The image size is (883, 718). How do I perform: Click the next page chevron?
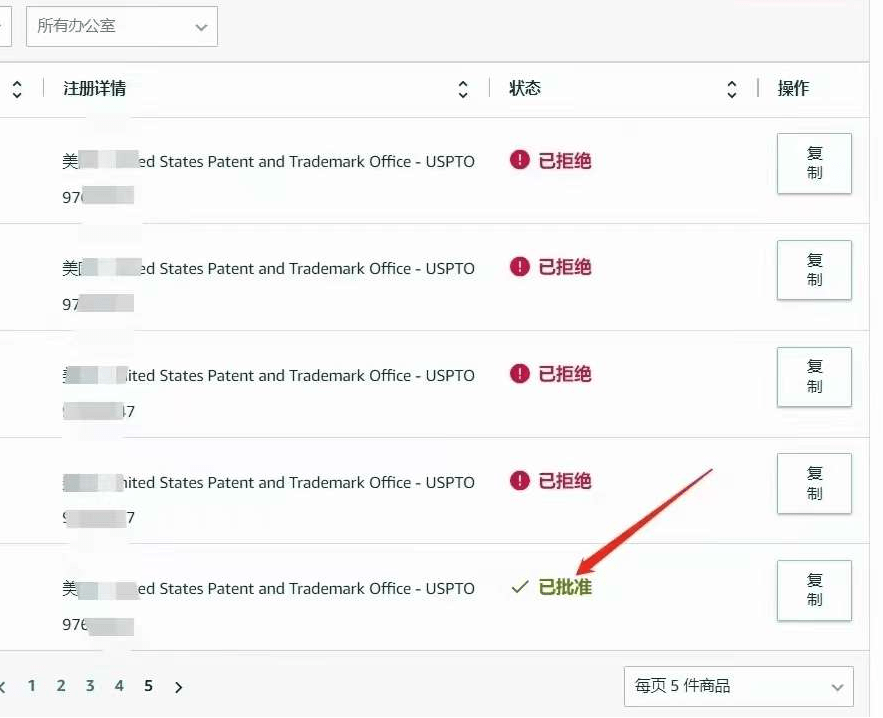point(179,687)
